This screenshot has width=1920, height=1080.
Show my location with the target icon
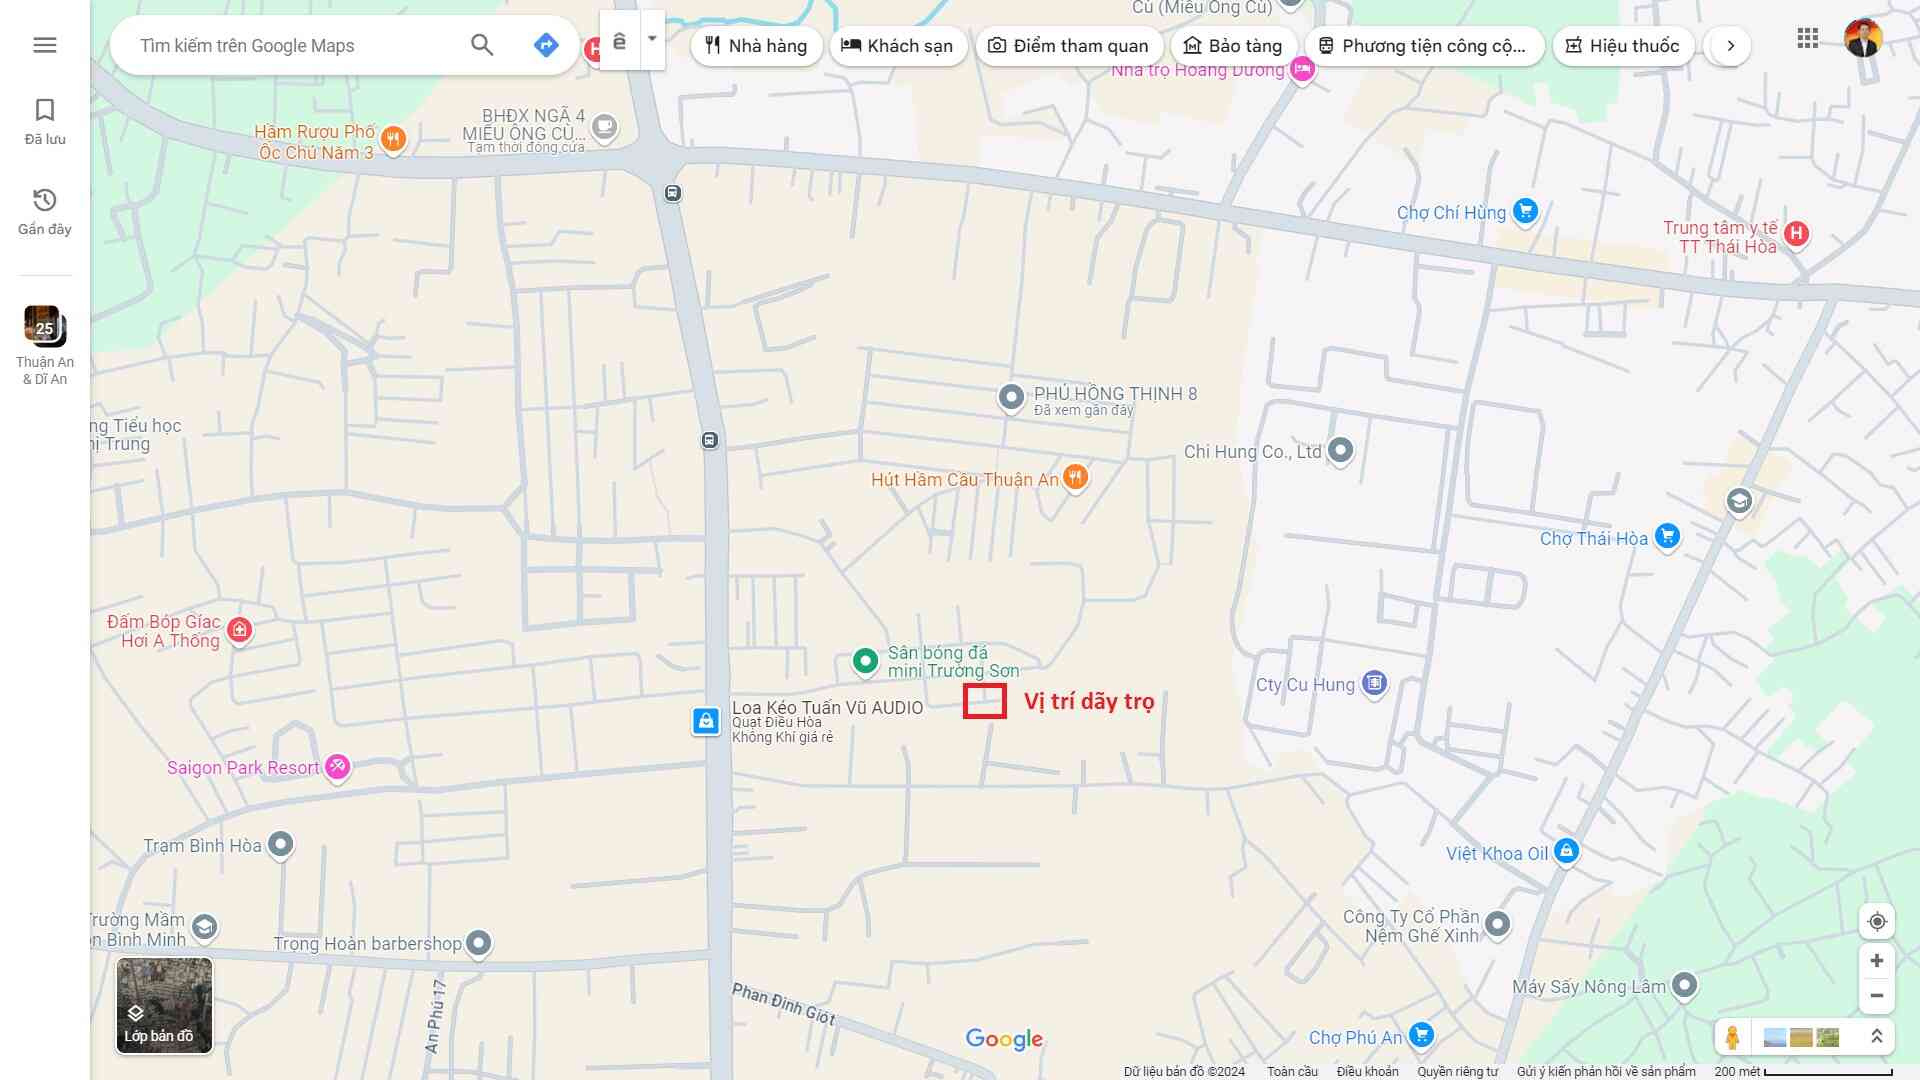[1877, 922]
